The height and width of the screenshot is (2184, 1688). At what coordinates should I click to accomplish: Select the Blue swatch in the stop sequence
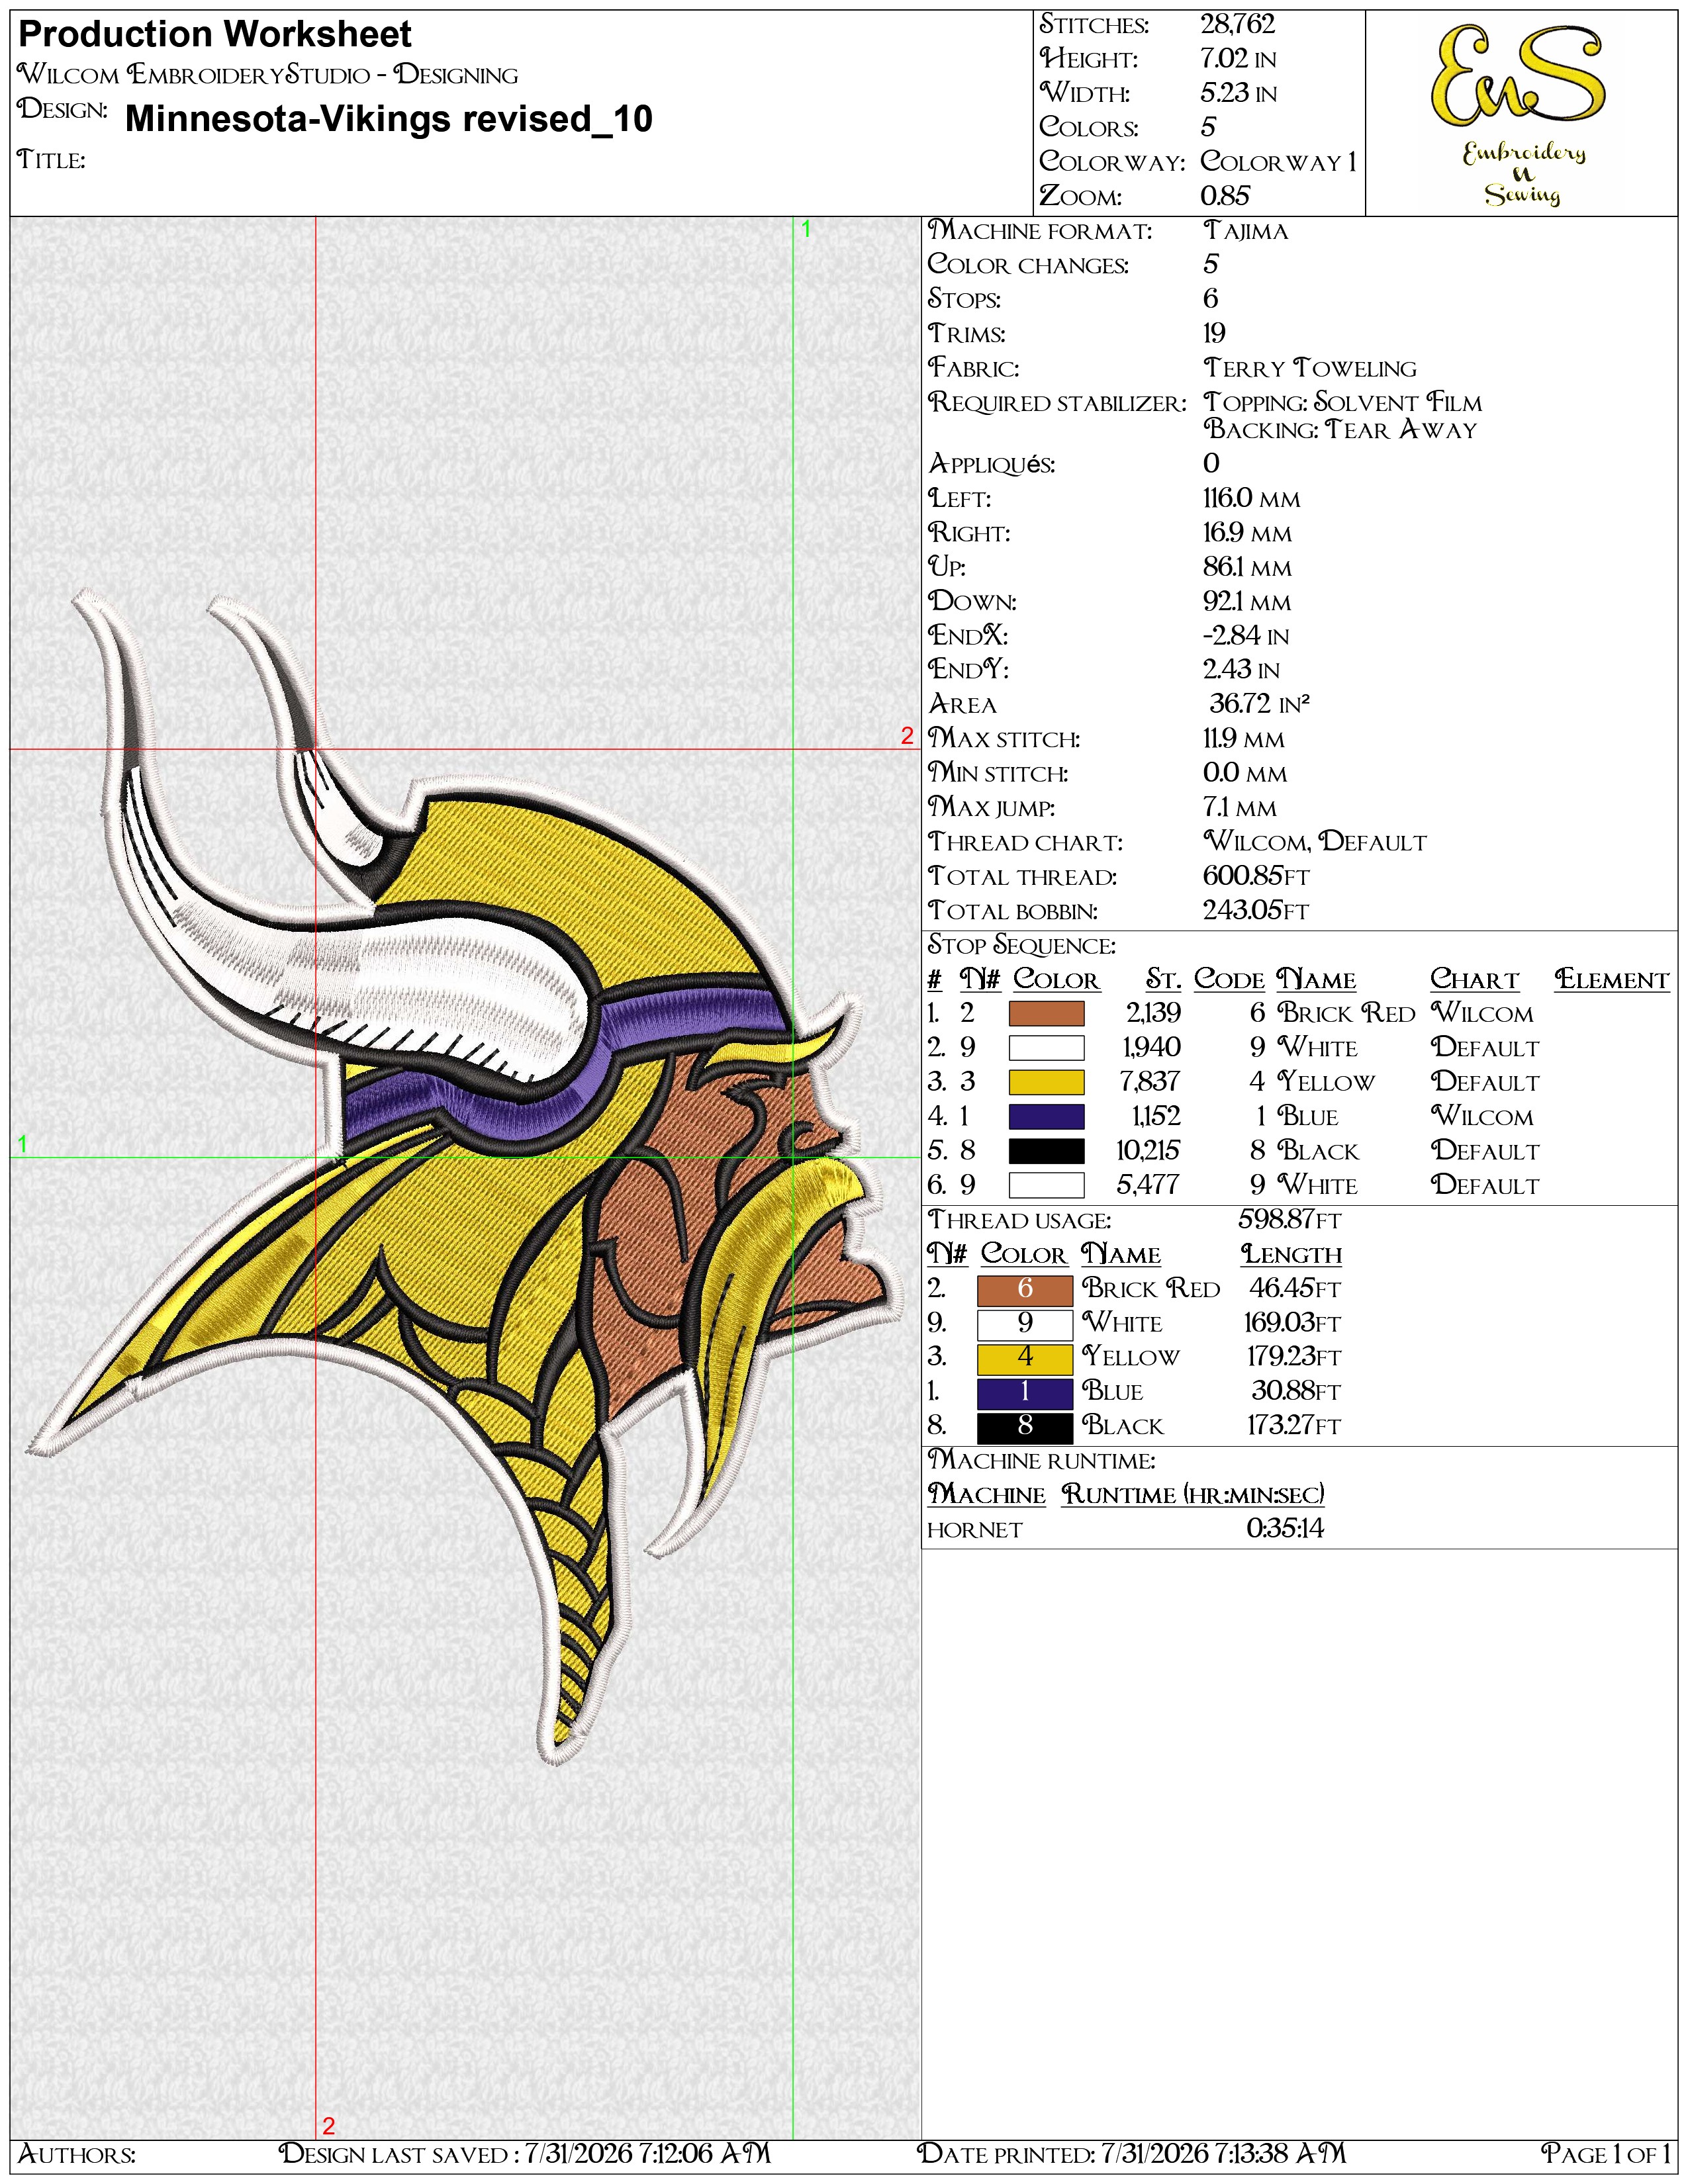[x=1046, y=1116]
